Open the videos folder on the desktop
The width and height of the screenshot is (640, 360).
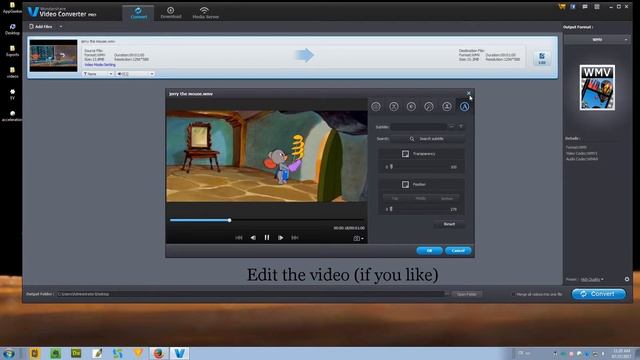pos(12,73)
